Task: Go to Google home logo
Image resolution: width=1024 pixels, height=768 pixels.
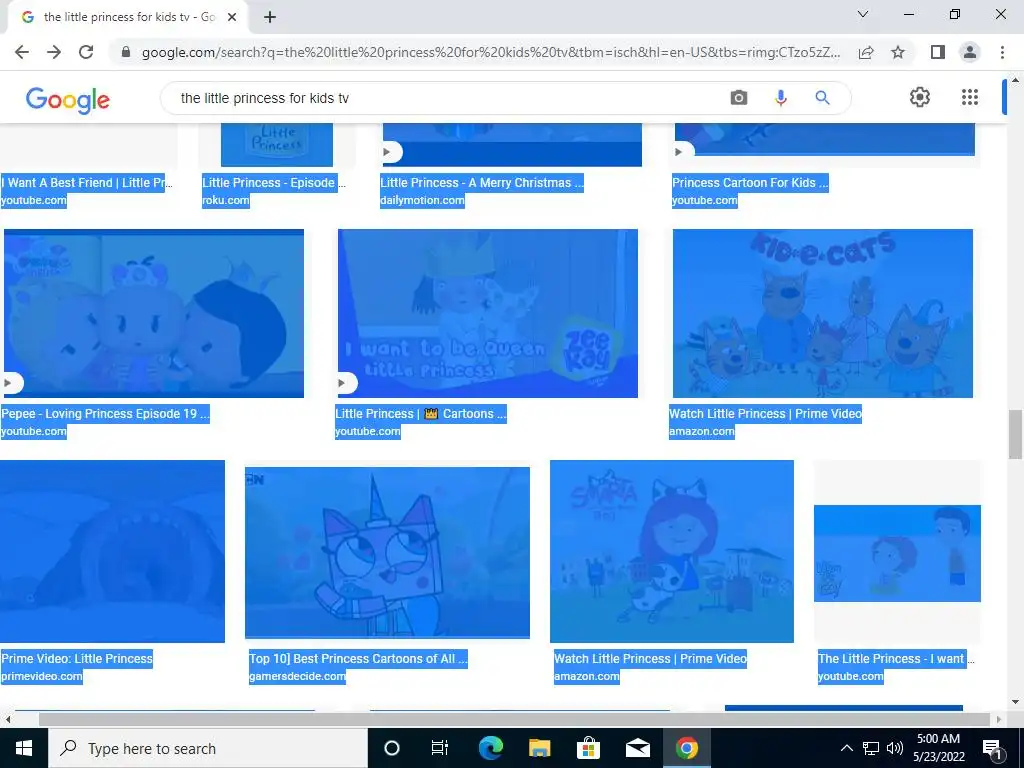Action: click(x=67, y=100)
